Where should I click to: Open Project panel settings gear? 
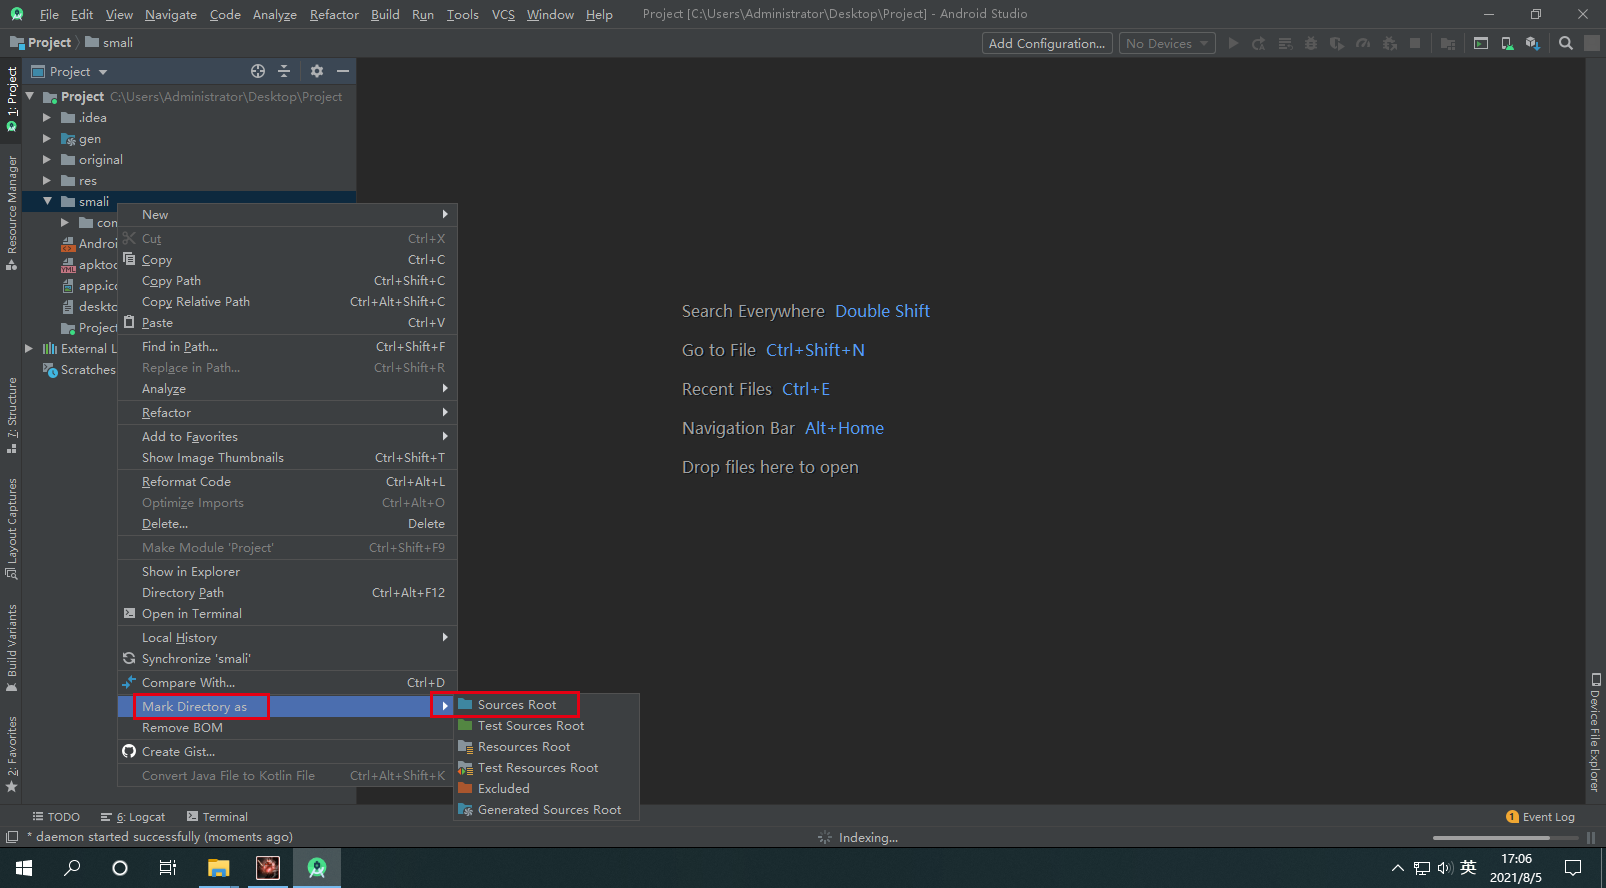pos(317,71)
